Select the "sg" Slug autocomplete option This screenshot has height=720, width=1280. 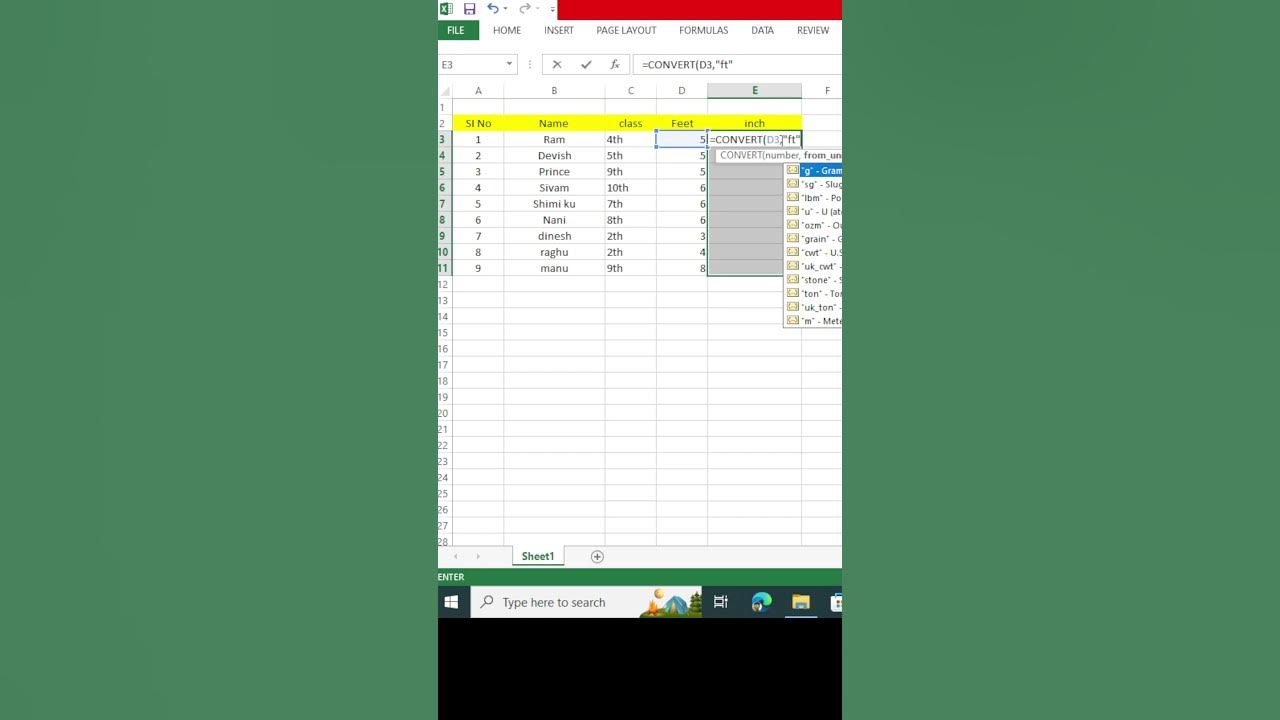tap(813, 184)
